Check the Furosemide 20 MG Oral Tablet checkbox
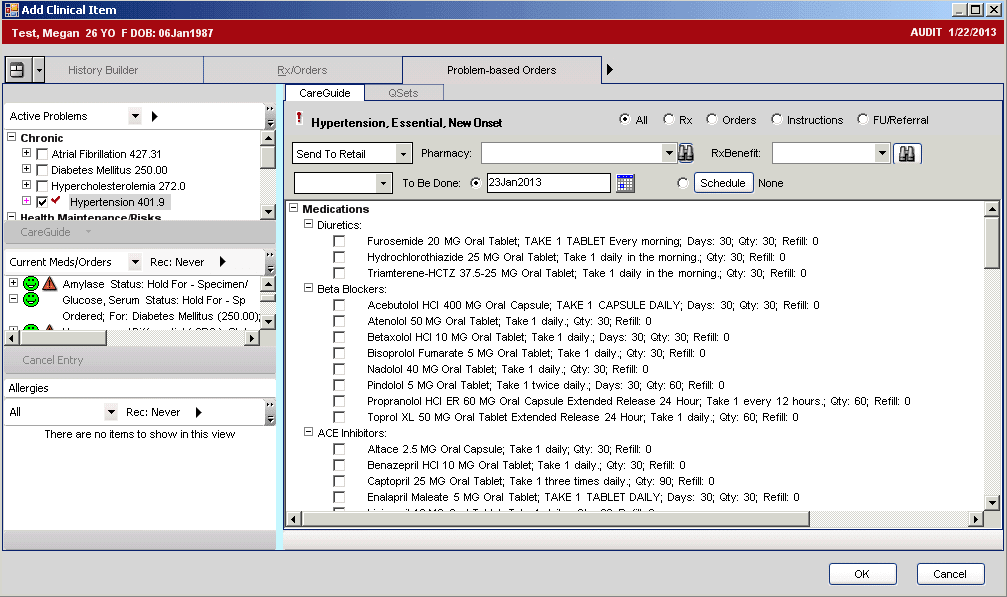 [337, 240]
